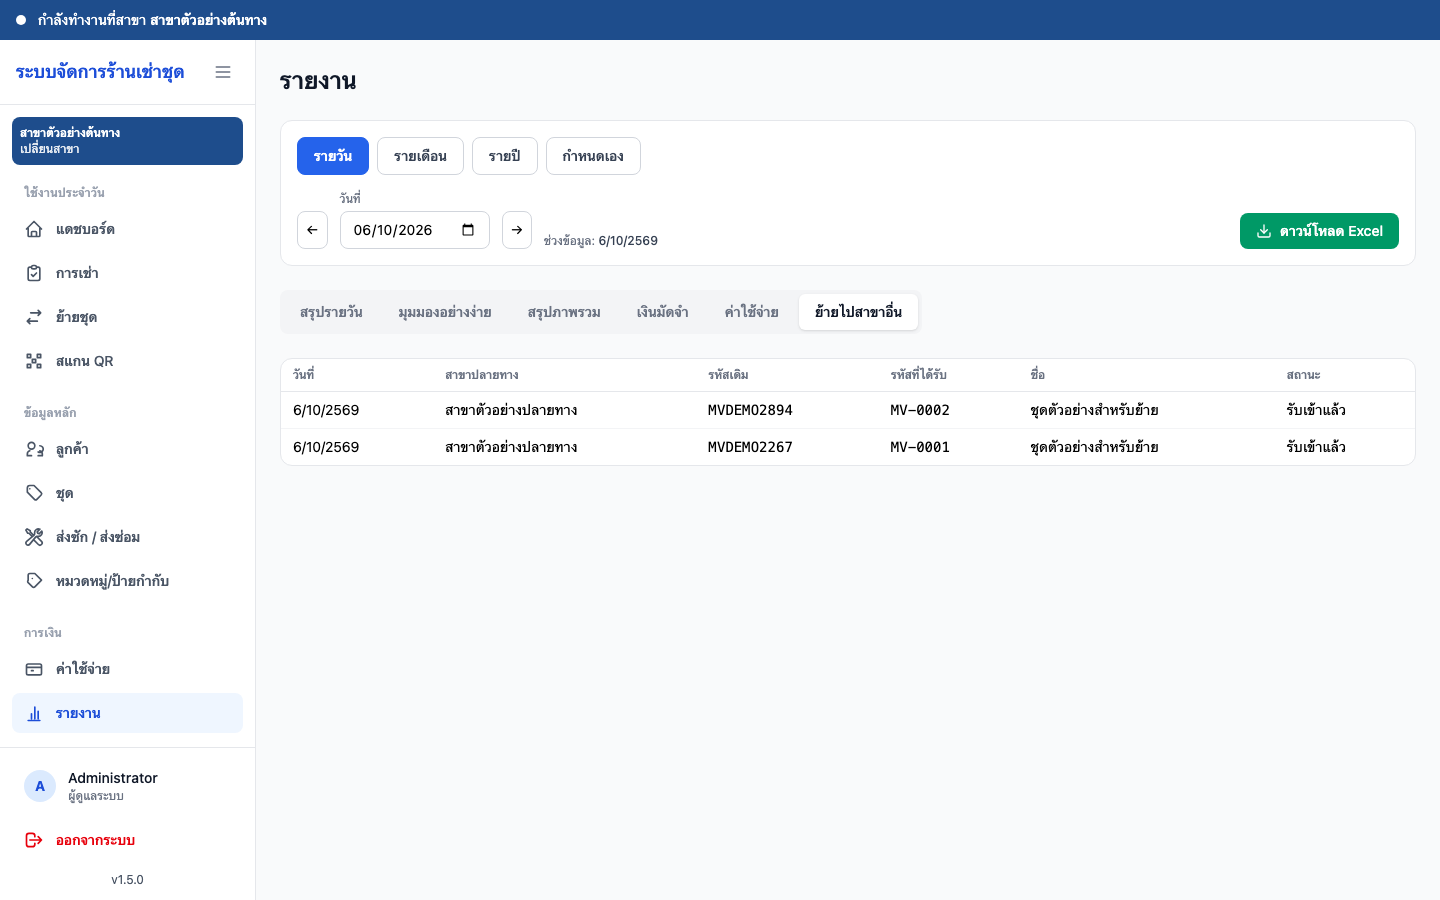Open ชุด tag icon in sidebar
The height and width of the screenshot is (900, 1440).
[x=34, y=493]
